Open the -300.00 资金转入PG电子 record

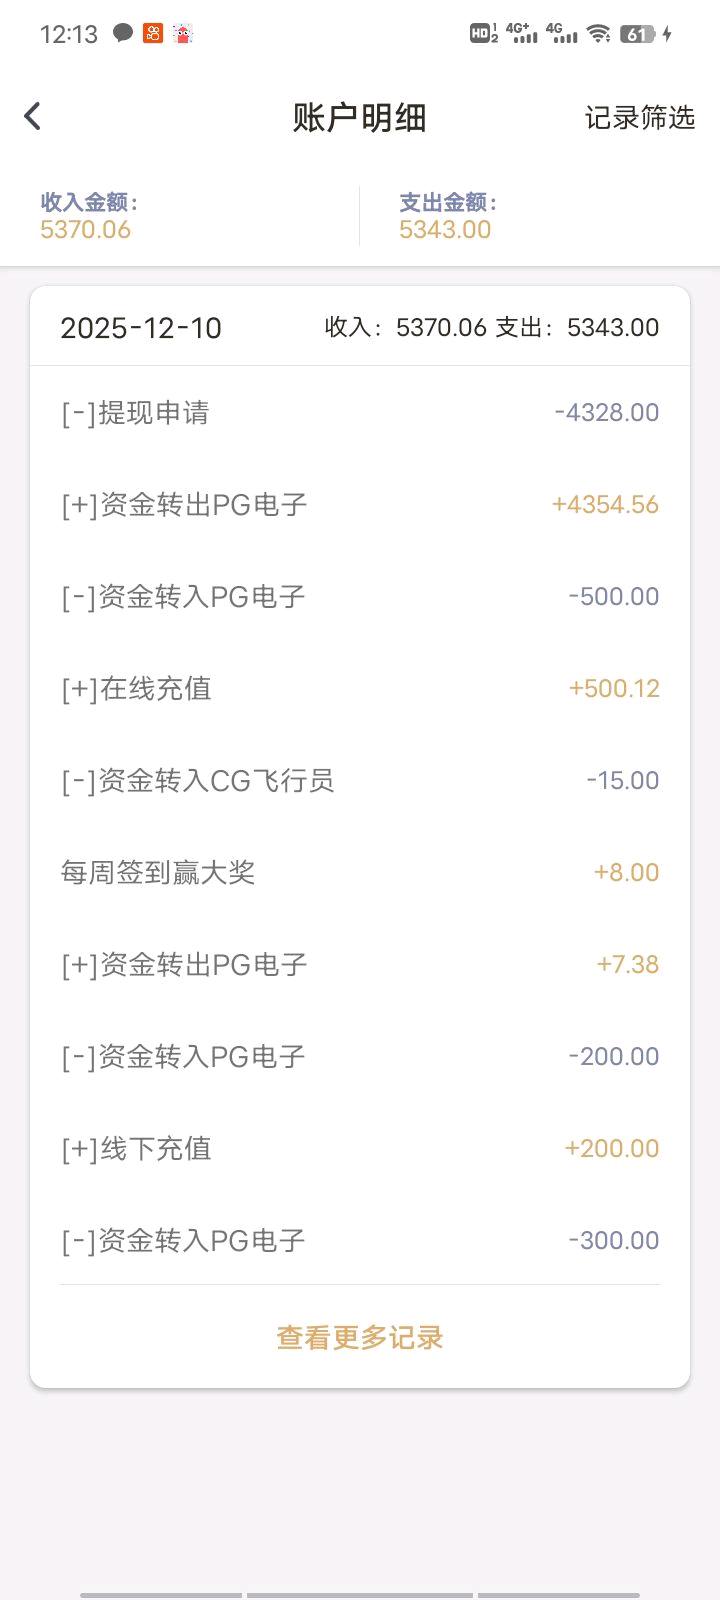359,1241
